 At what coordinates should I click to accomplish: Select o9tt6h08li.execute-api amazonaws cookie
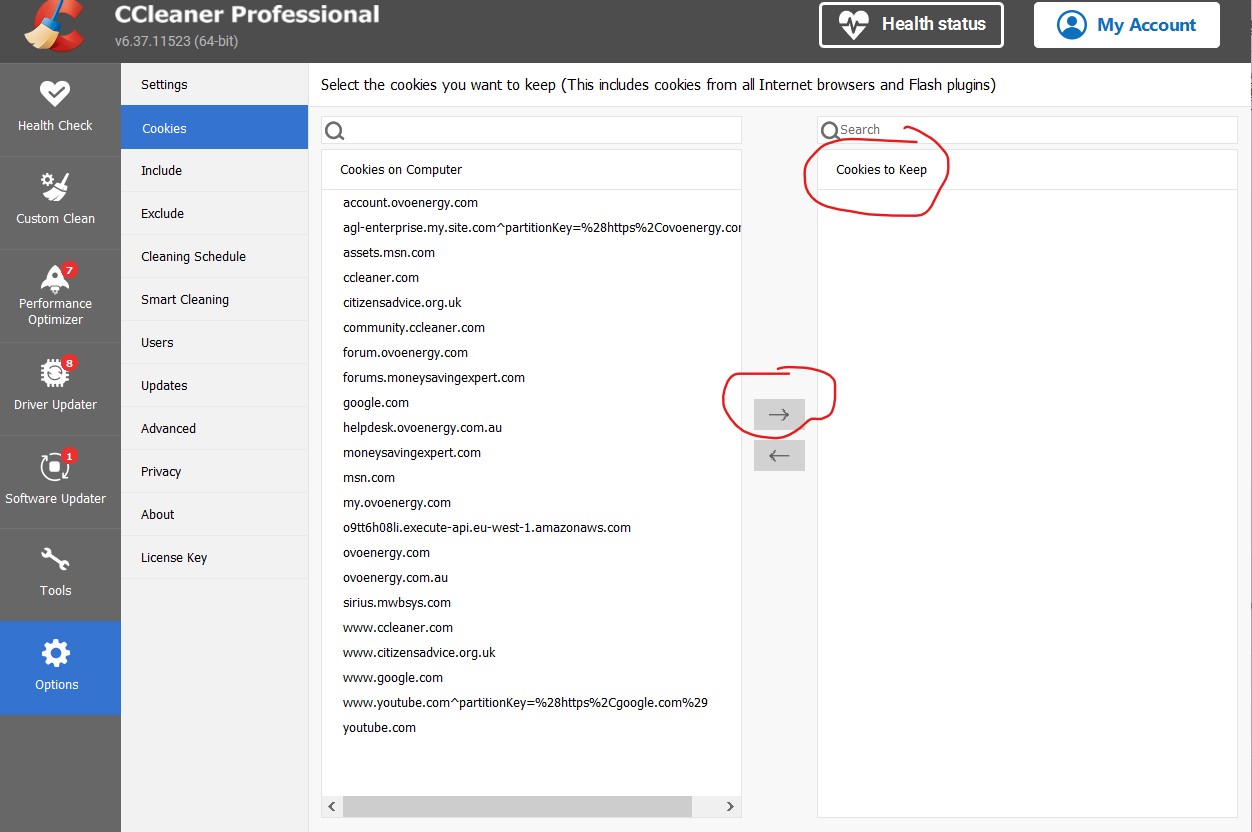click(x=487, y=528)
